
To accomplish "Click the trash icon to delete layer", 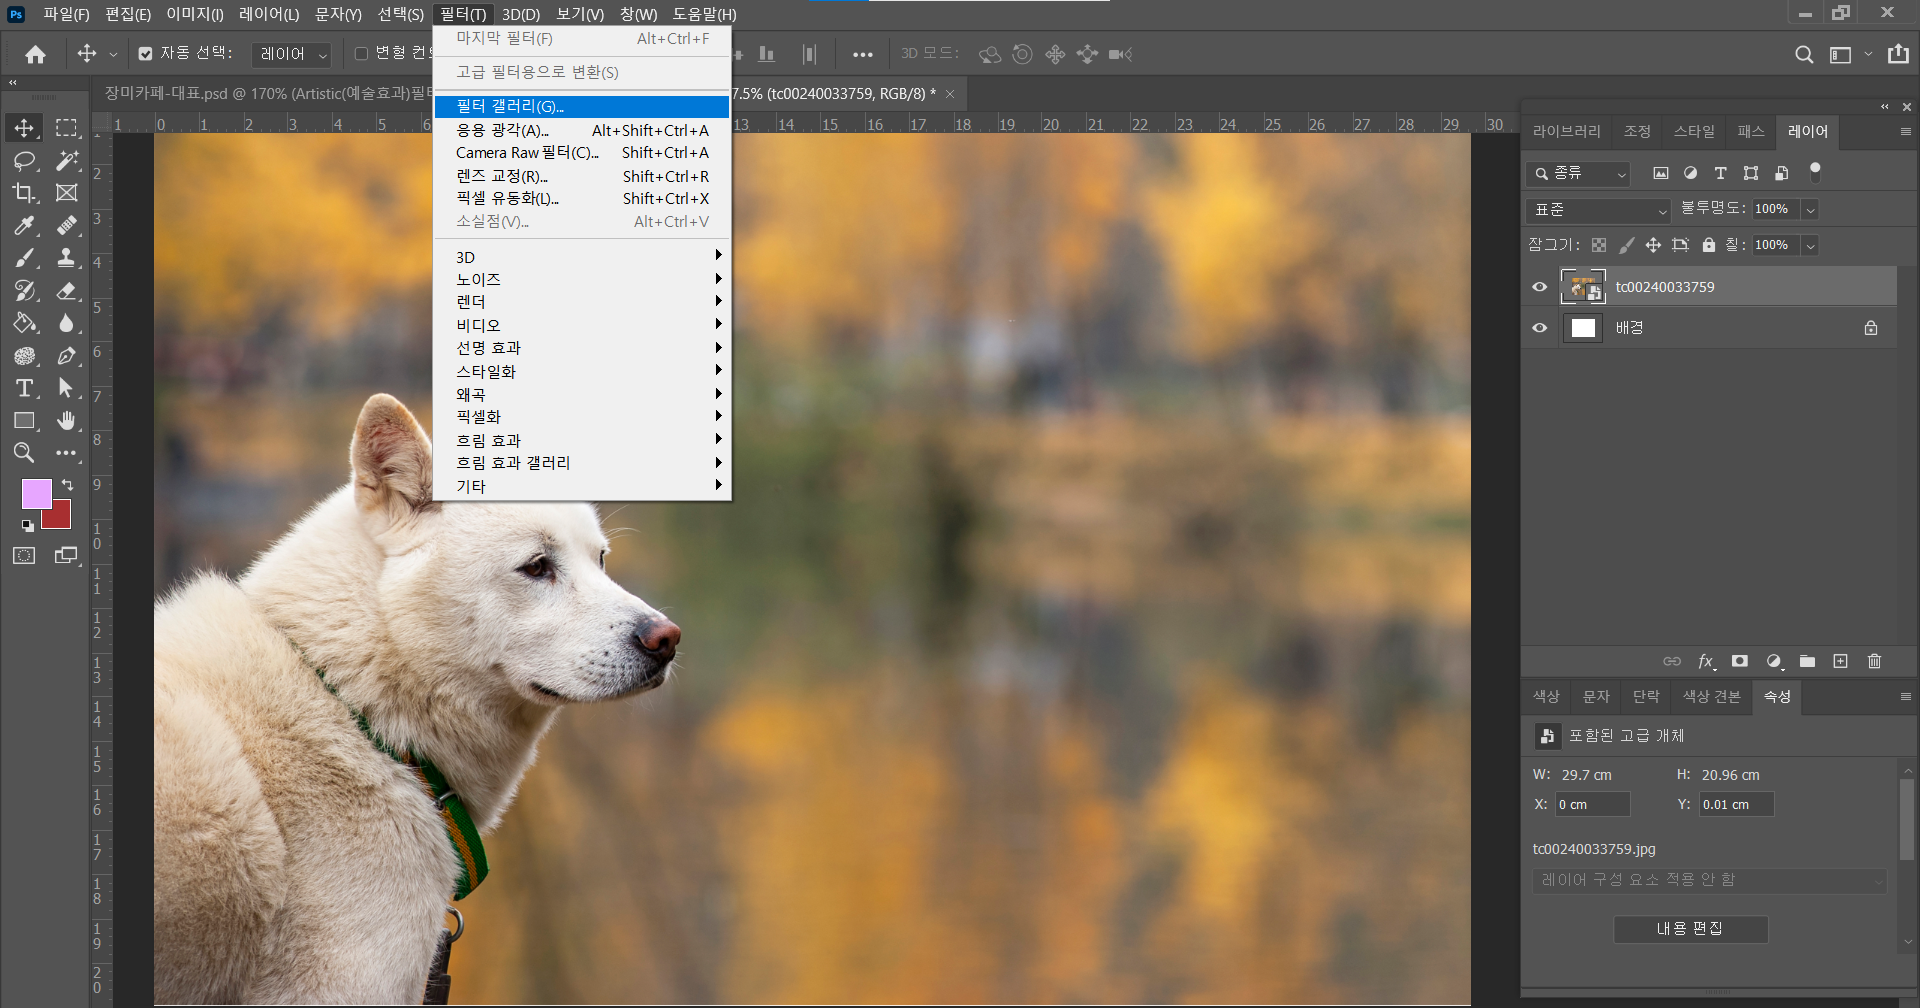I will point(1874,661).
